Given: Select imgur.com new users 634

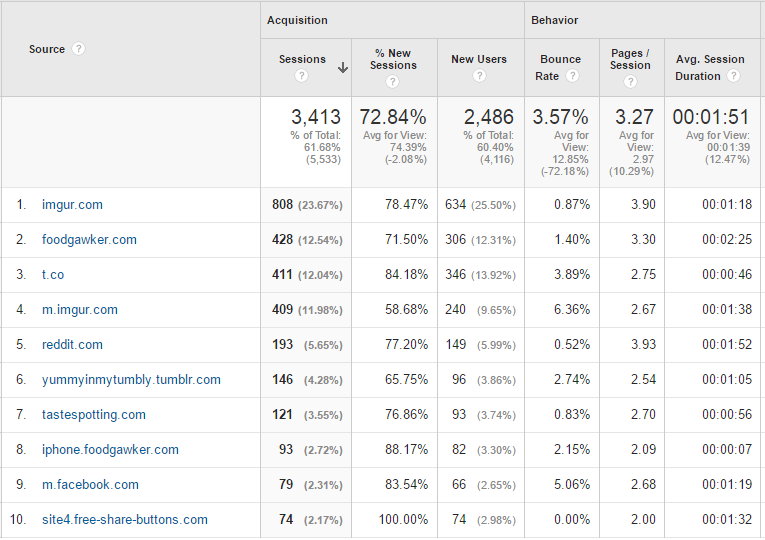Looking at the screenshot, I should tap(455, 204).
